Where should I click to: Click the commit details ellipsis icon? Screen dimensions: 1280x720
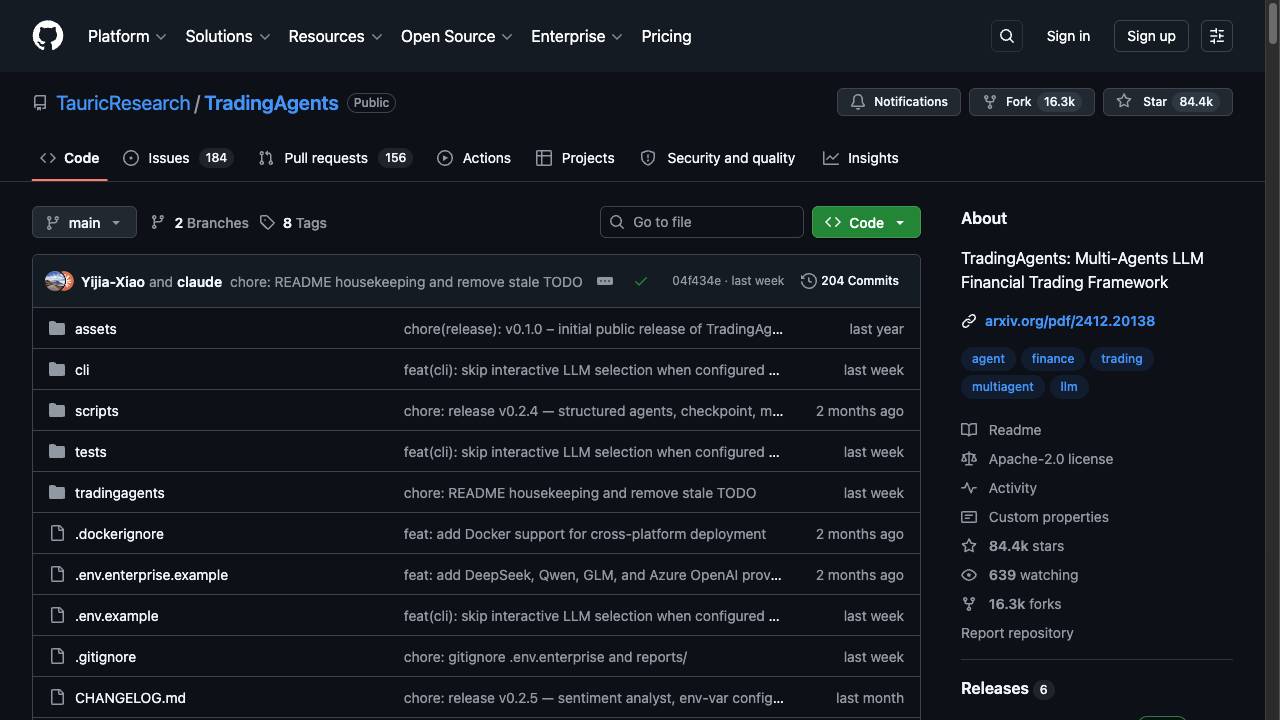(x=605, y=281)
